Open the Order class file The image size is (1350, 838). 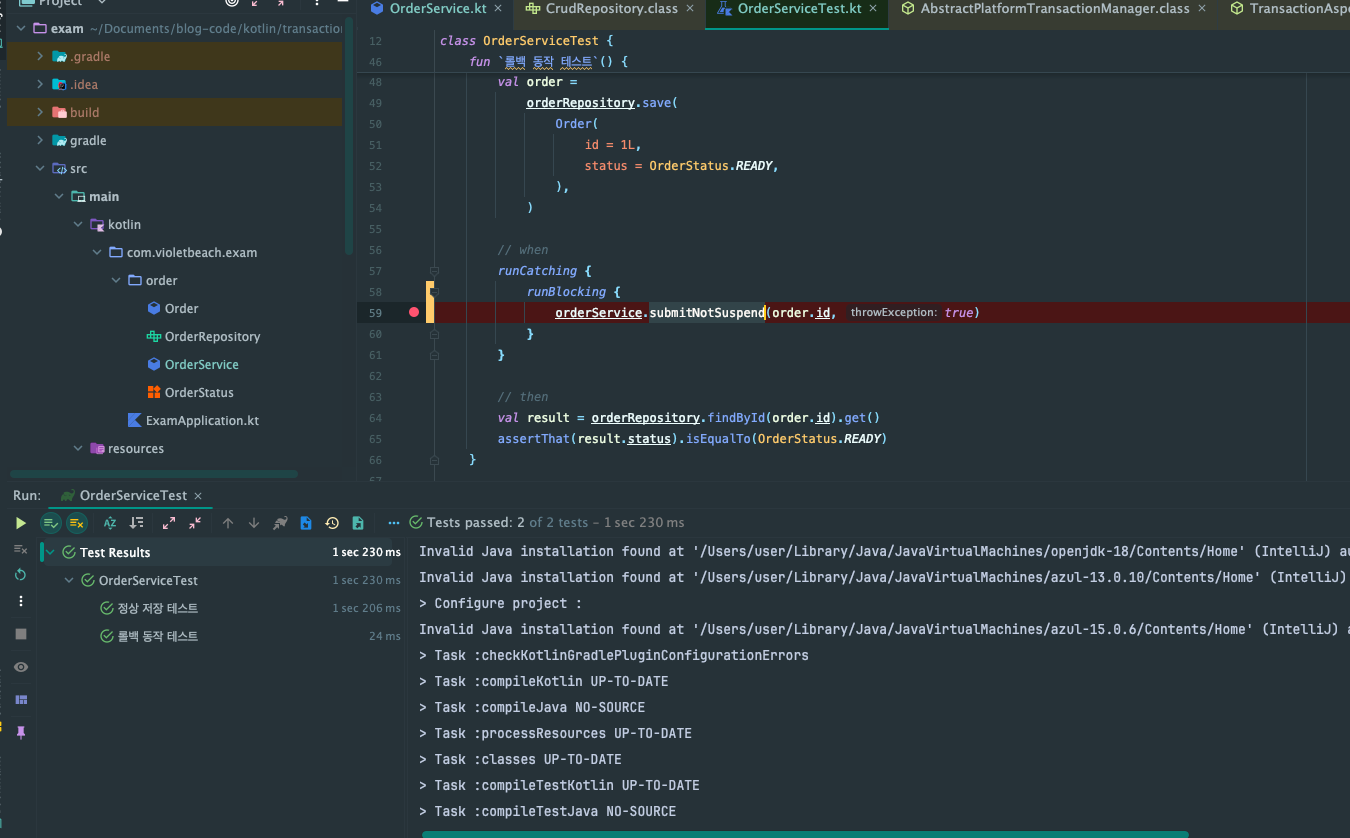tap(172, 308)
